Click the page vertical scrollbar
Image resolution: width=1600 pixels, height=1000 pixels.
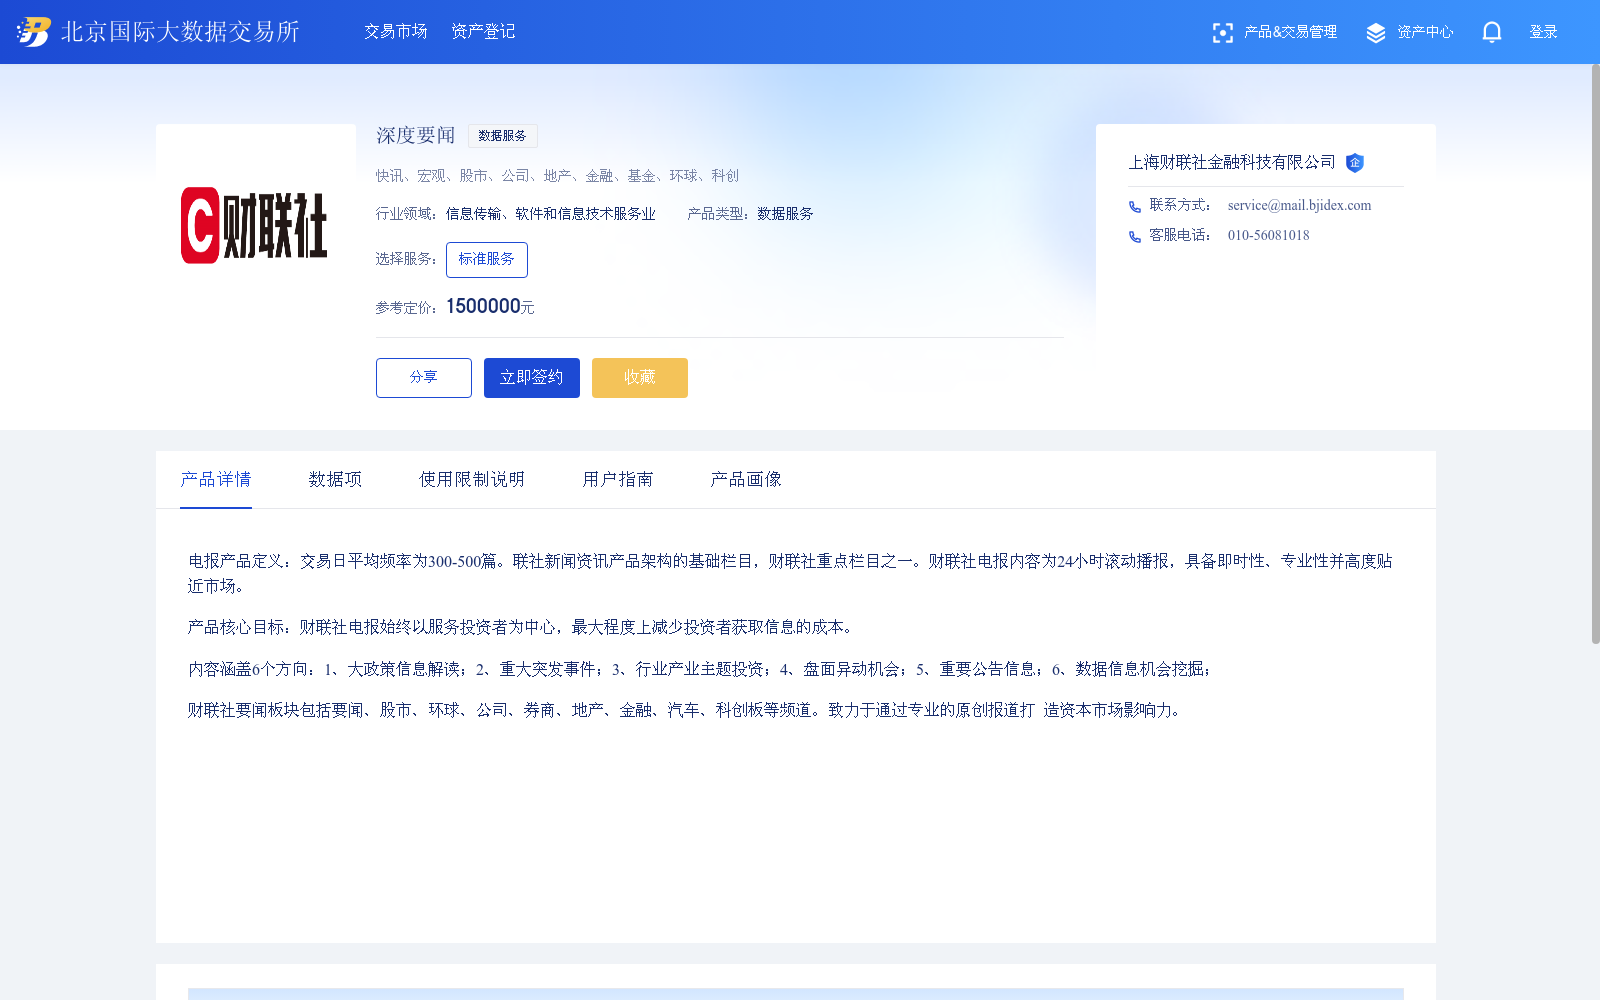(x=1595, y=354)
